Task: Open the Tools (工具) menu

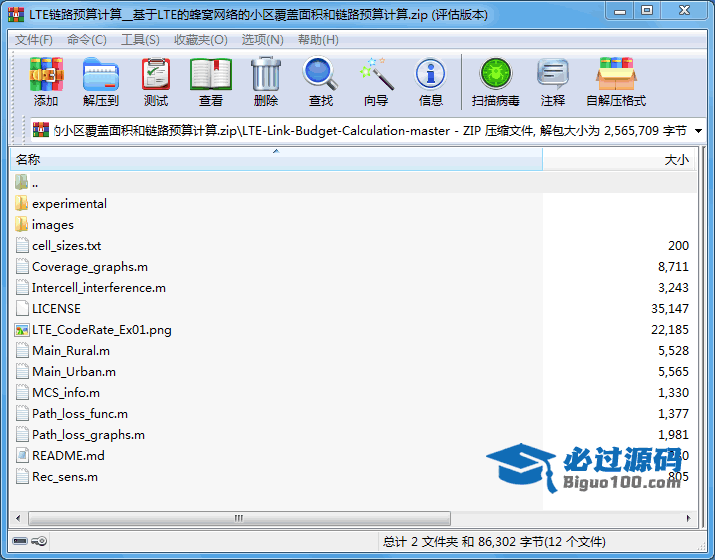Action: click(x=140, y=40)
